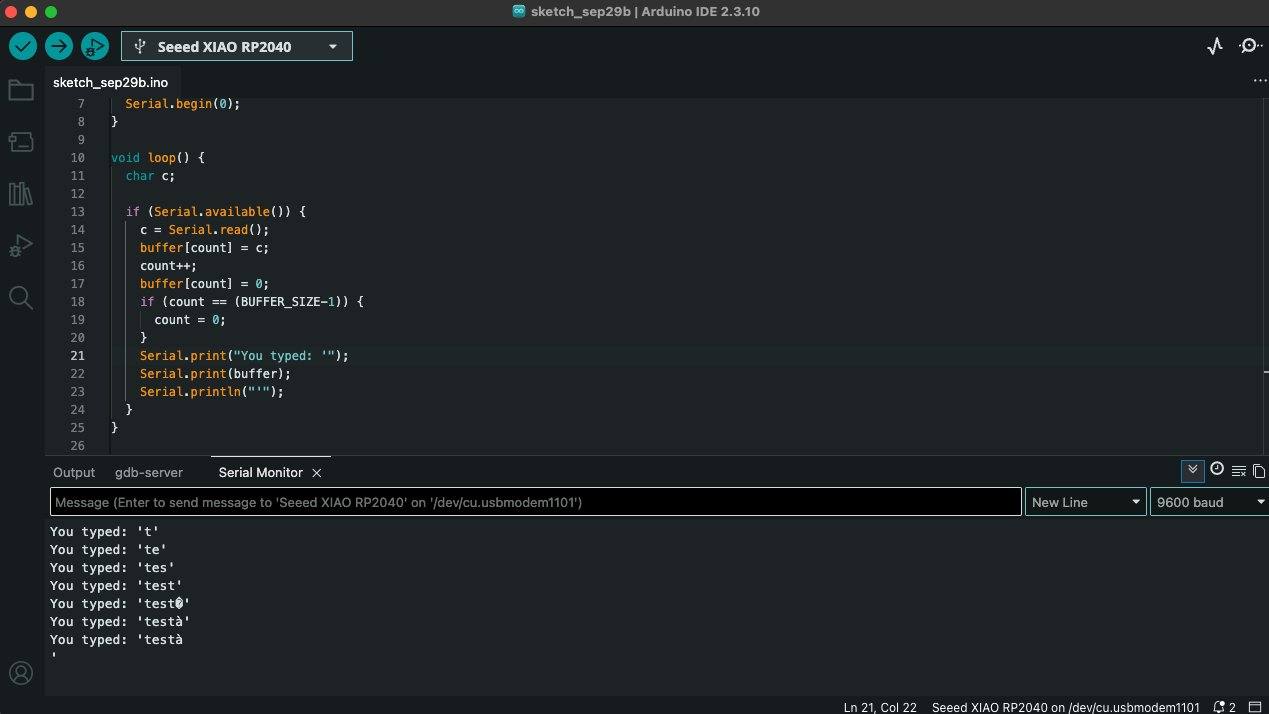
Task: Click the 'buffer[count] = 0;' line
Action: pyautogui.click(x=205, y=284)
